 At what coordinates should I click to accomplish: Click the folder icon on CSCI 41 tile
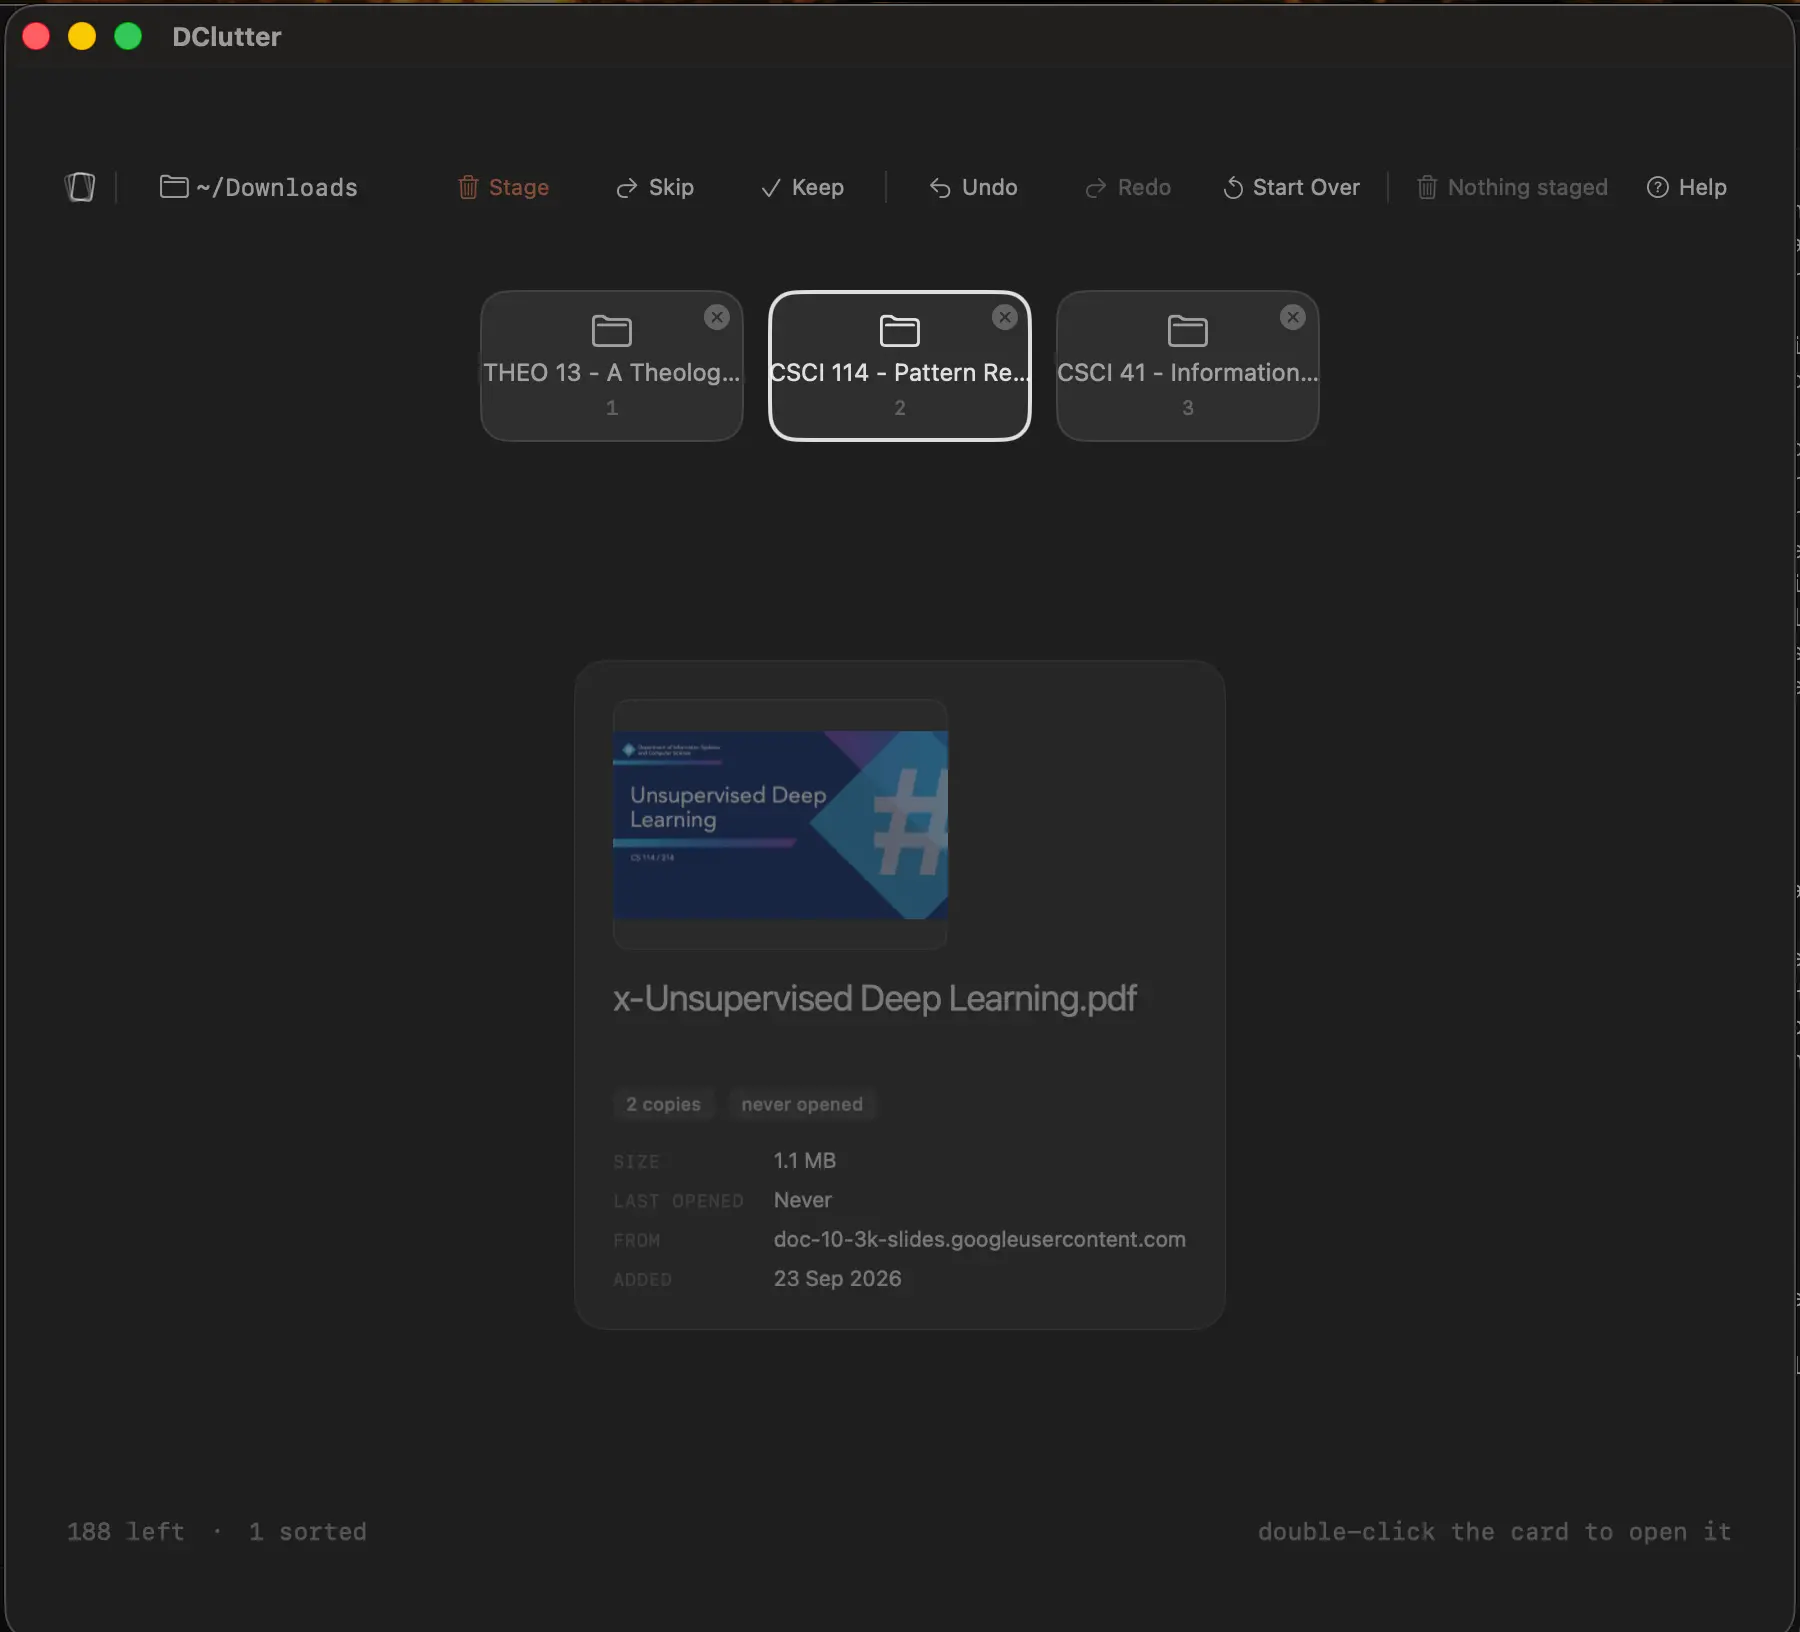[1188, 330]
